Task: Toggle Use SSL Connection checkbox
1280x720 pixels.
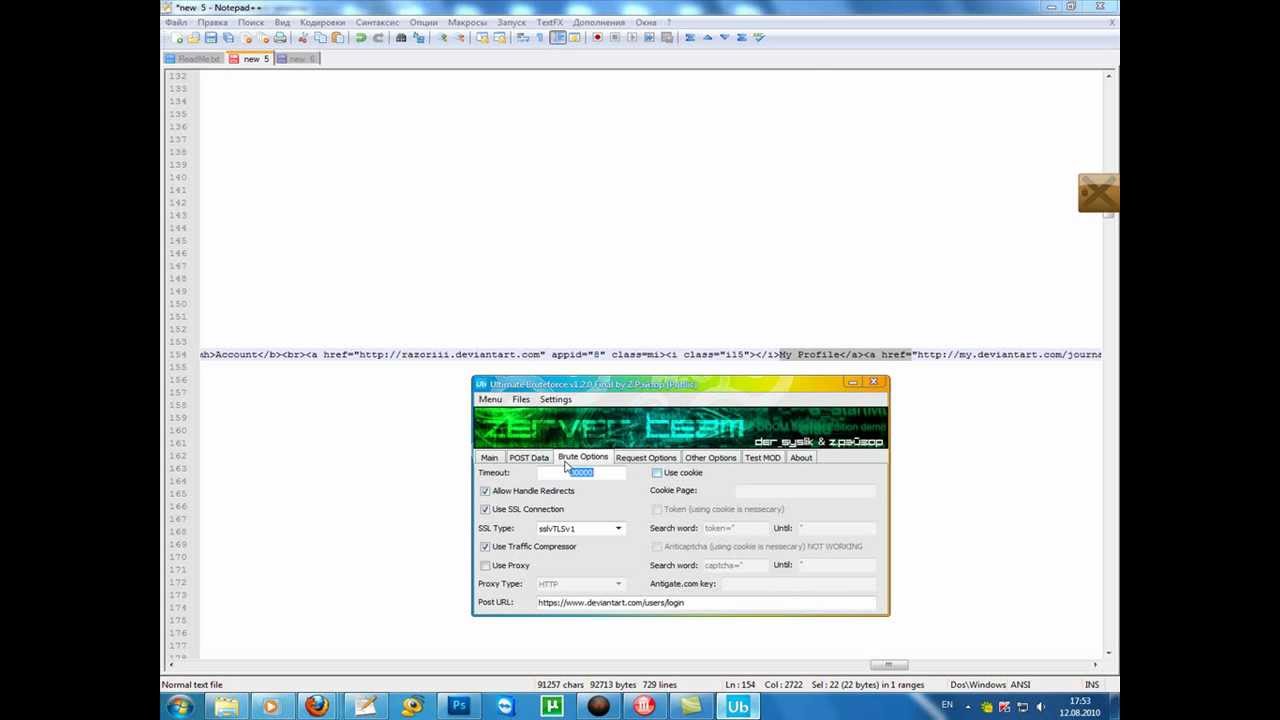Action: 485,509
